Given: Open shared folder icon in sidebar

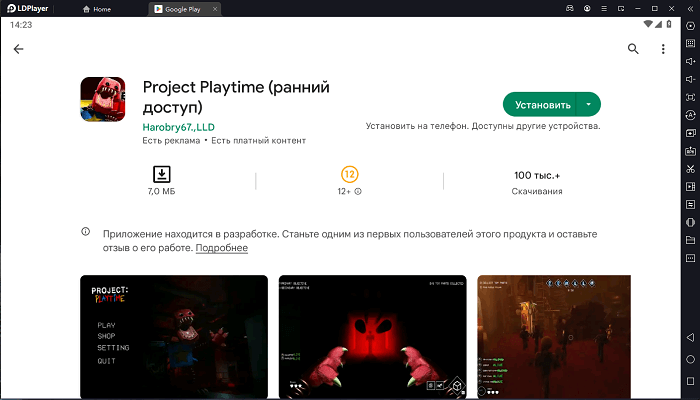Looking at the screenshot, I should click(691, 240).
